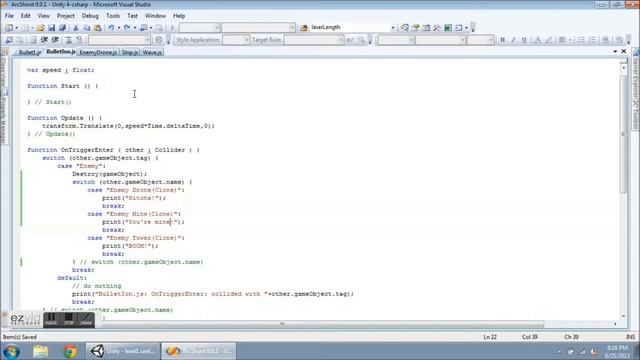The image size is (640, 360).
Task: Save the current file with Save icon
Action: [51, 28]
